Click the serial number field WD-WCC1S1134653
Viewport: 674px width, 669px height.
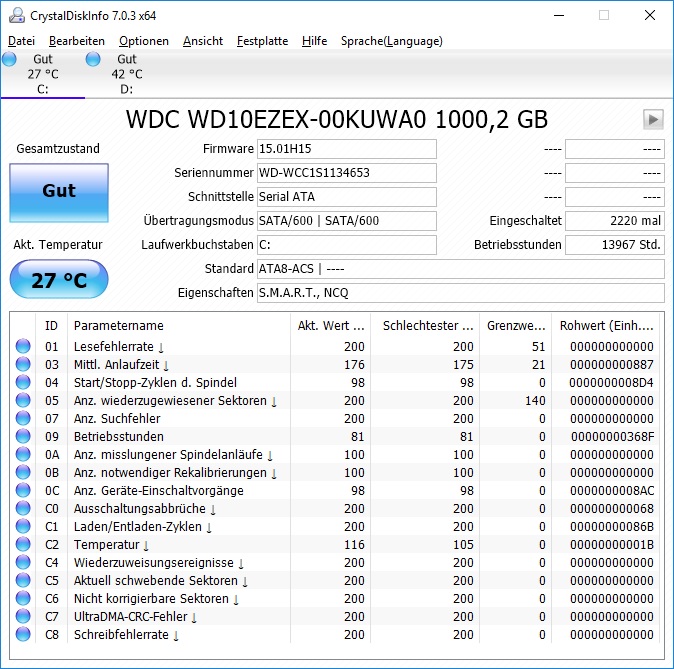click(x=347, y=173)
